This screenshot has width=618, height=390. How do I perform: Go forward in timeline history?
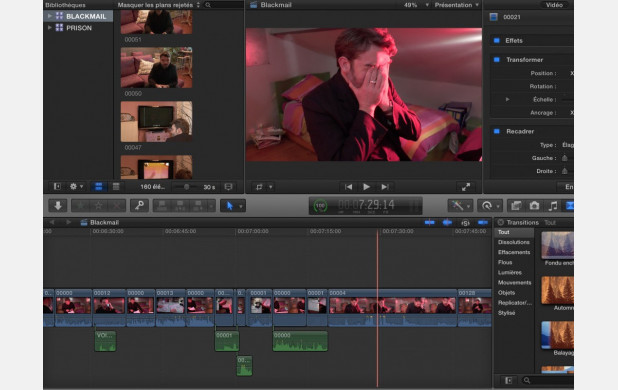coord(69,223)
